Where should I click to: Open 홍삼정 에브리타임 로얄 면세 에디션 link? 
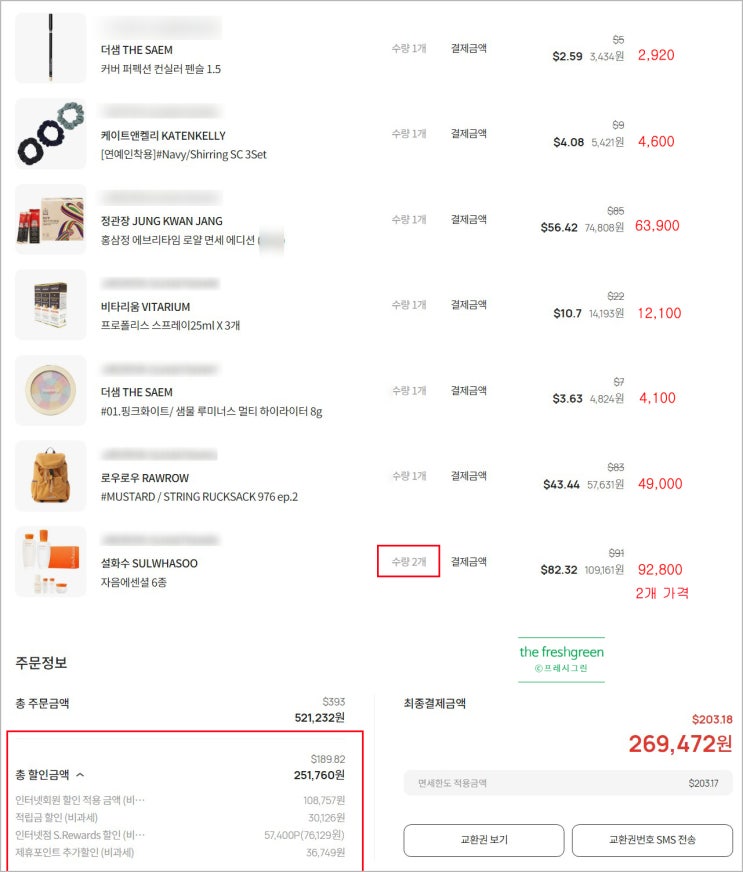click(x=178, y=240)
